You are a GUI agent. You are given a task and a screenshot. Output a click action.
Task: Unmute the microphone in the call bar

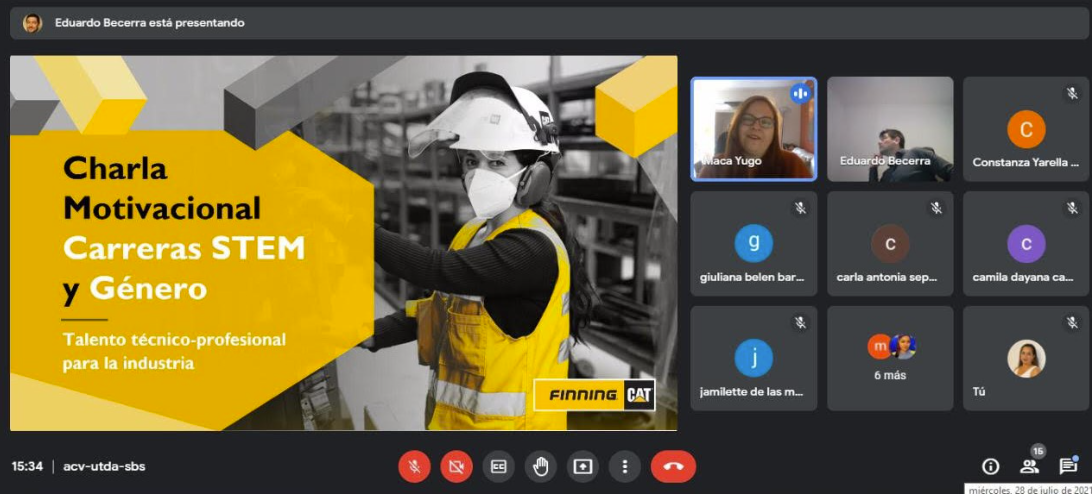414,466
